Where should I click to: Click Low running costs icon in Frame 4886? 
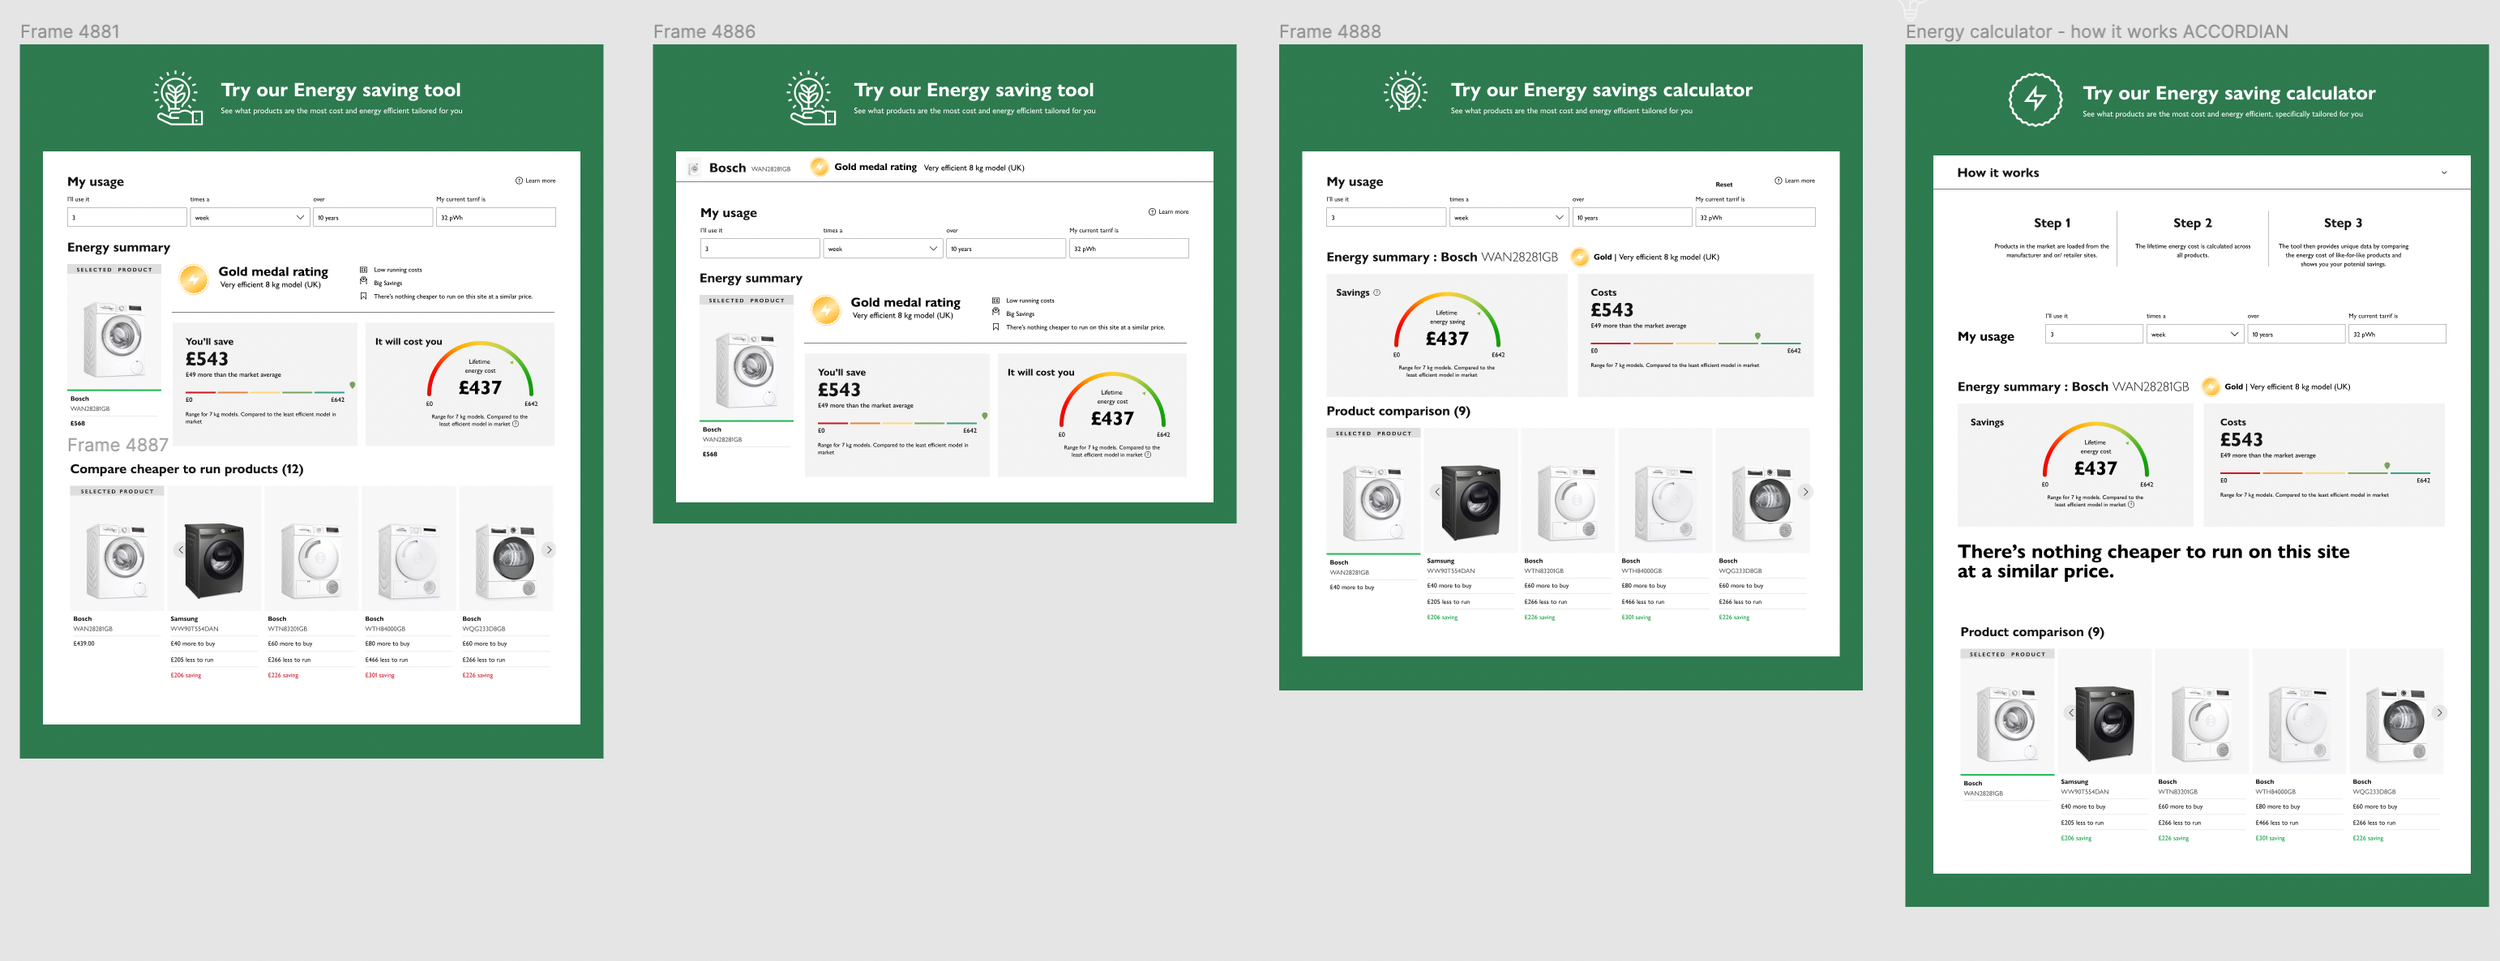coord(995,301)
